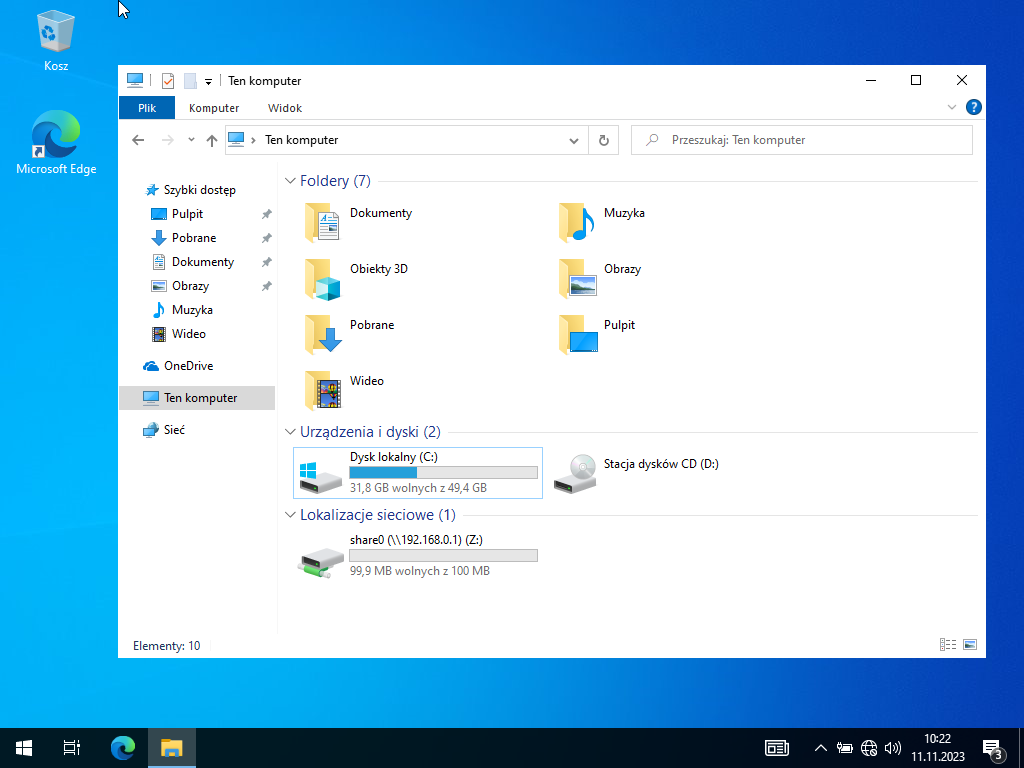
Task: Open the address bar history dropdown
Action: click(574, 141)
